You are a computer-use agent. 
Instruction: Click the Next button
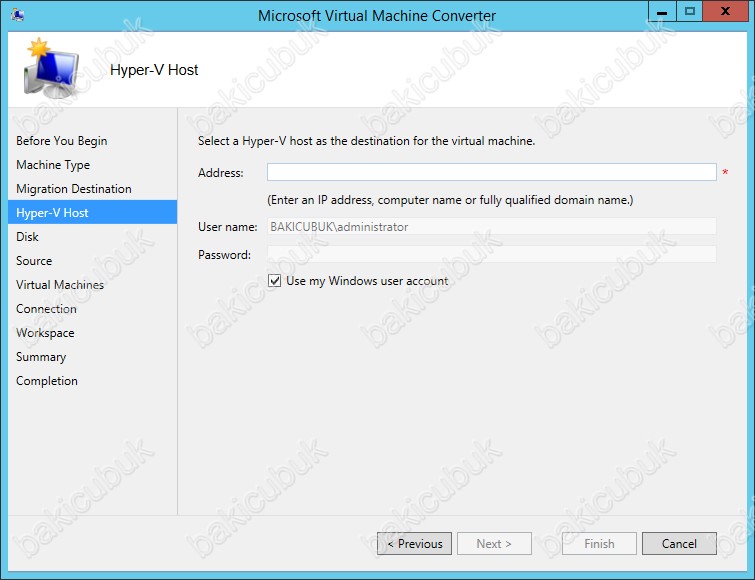[494, 543]
